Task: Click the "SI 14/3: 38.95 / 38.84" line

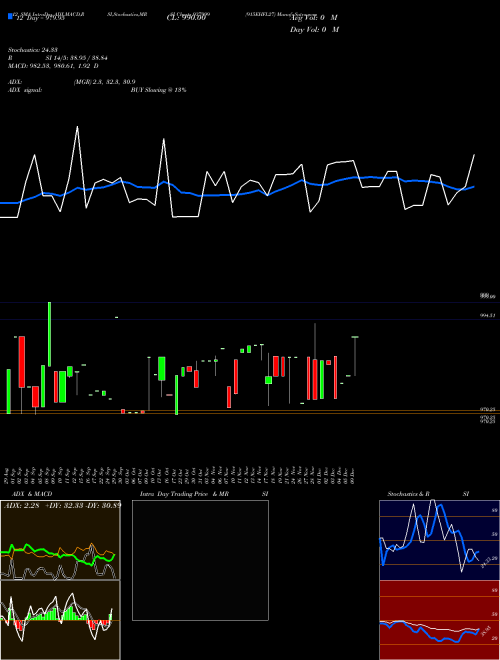Action: tap(77, 58)
